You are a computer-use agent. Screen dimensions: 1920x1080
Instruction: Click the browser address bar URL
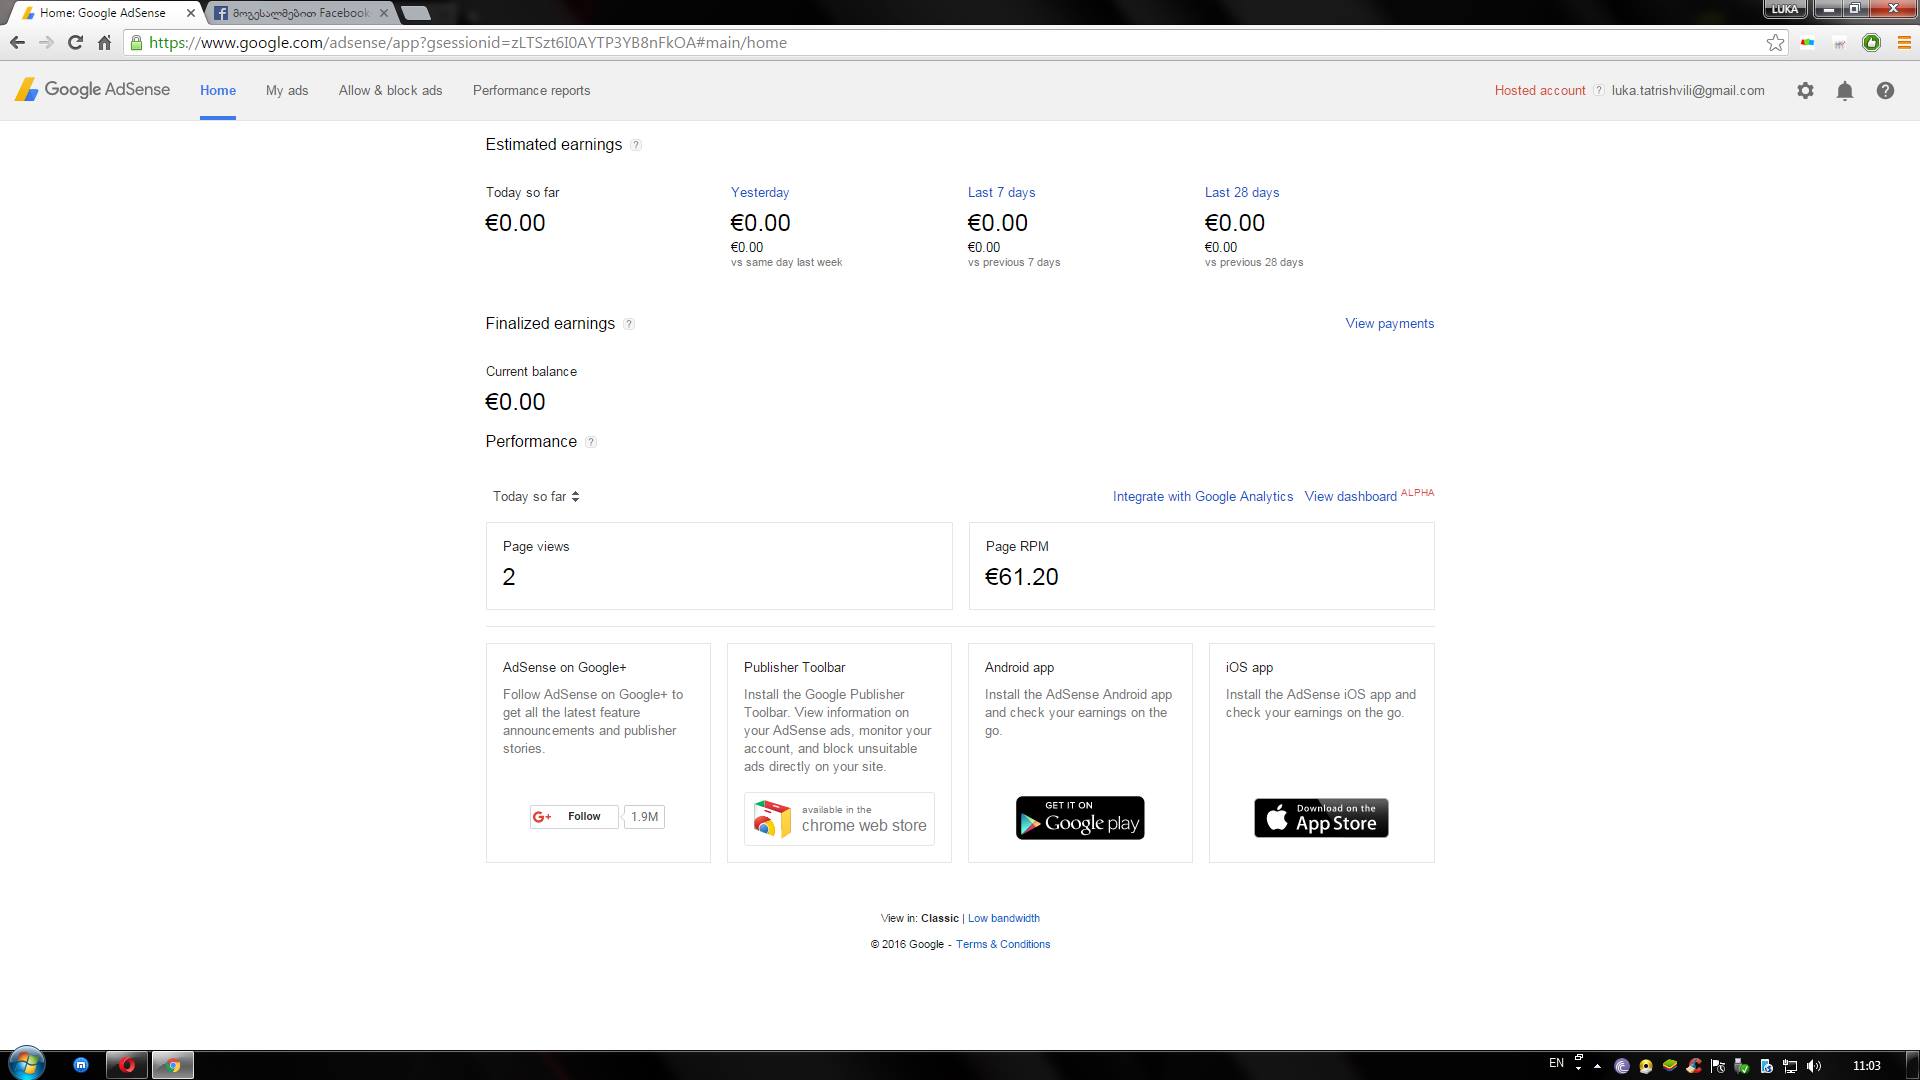coord(467,43)
